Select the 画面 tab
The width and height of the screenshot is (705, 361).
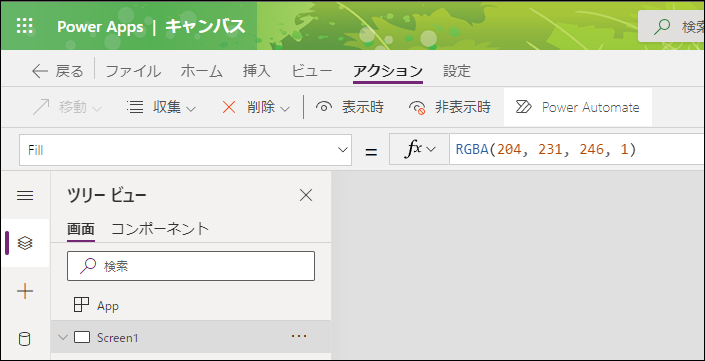tap(81, 229)
